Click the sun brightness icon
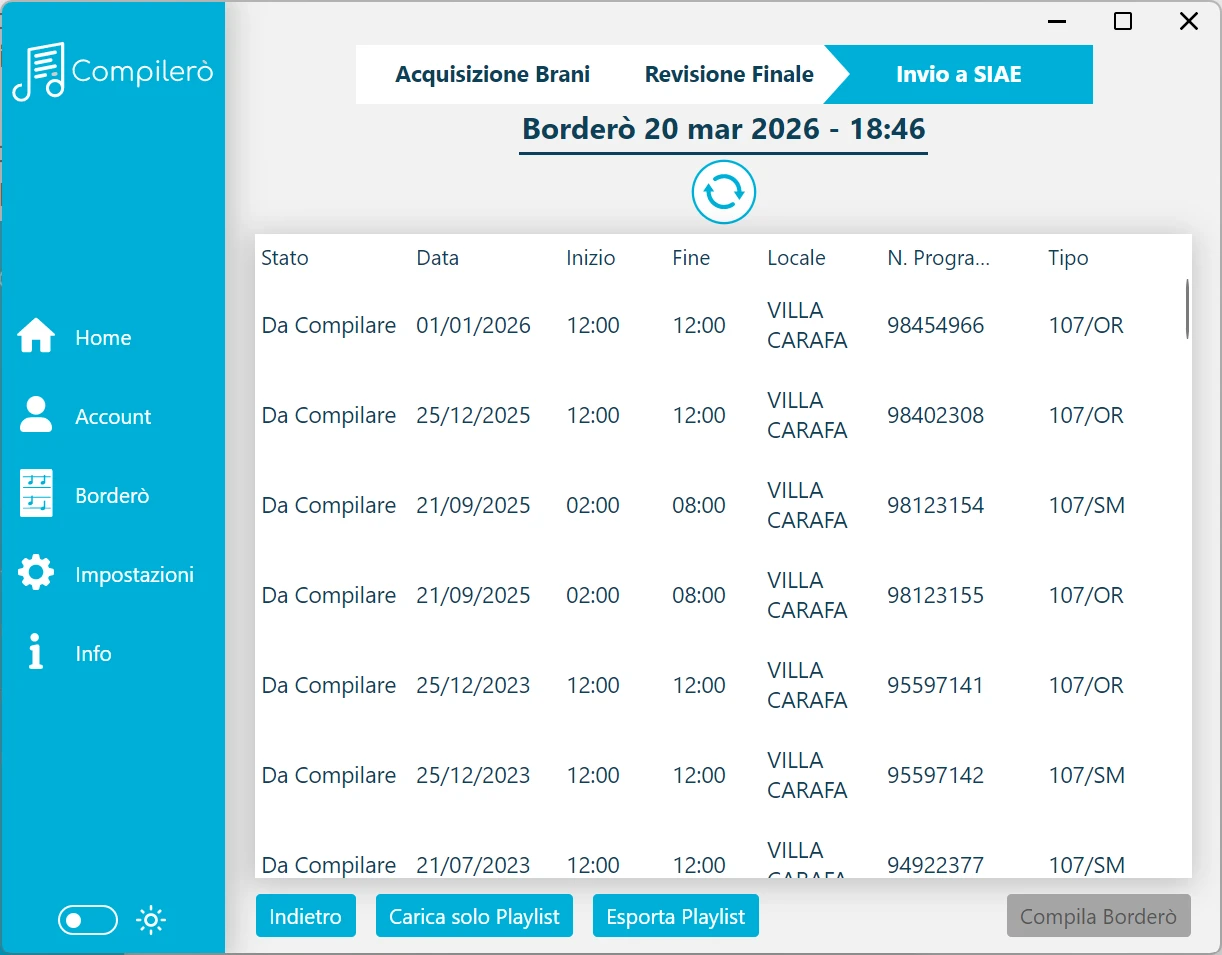This screenshot has width=1222, height=955. pos(151,920)
